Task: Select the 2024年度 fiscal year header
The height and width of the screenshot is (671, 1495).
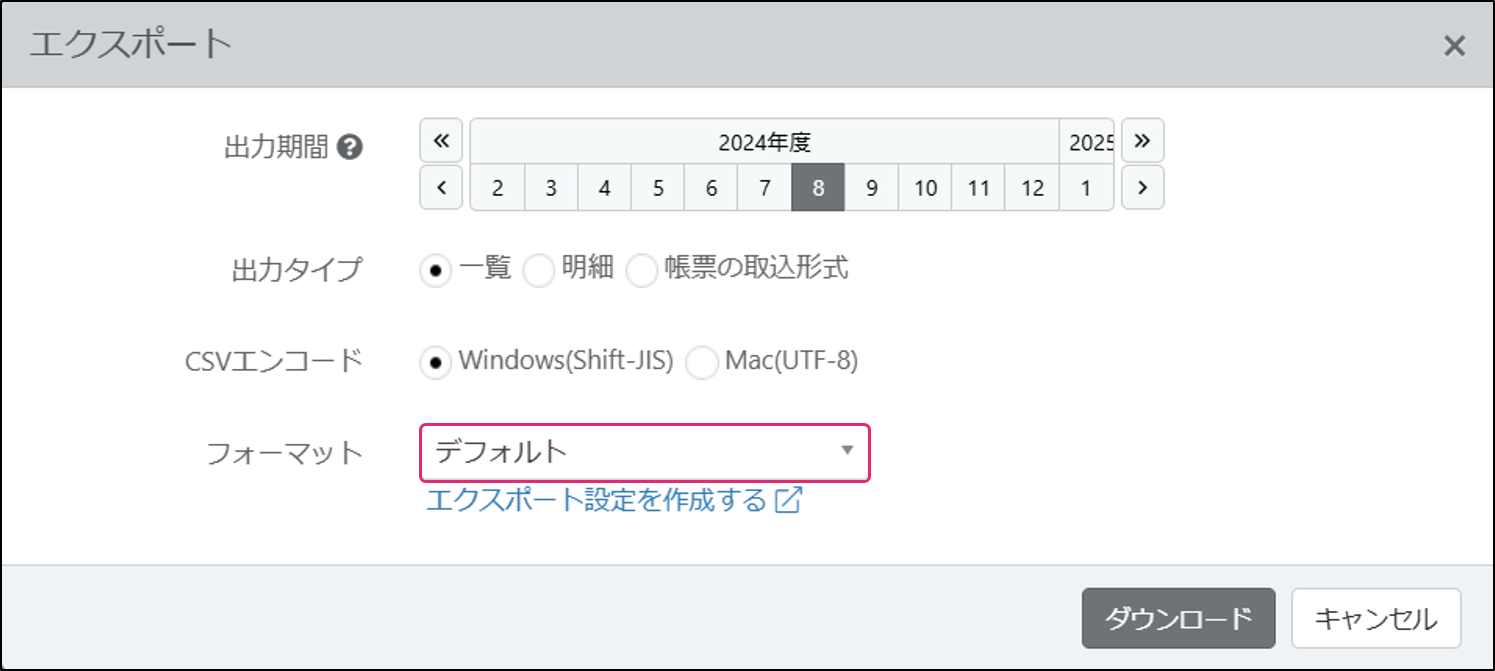Action: 764,142
